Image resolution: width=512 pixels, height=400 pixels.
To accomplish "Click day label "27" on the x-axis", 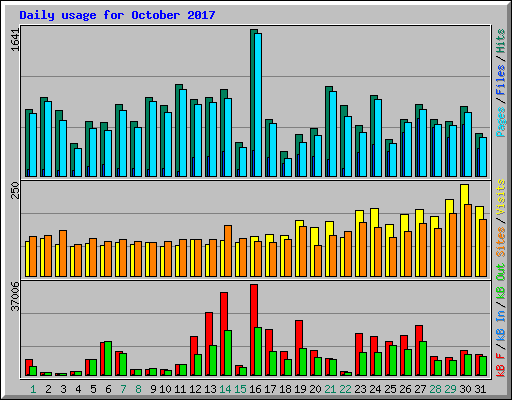I will 420,389.
